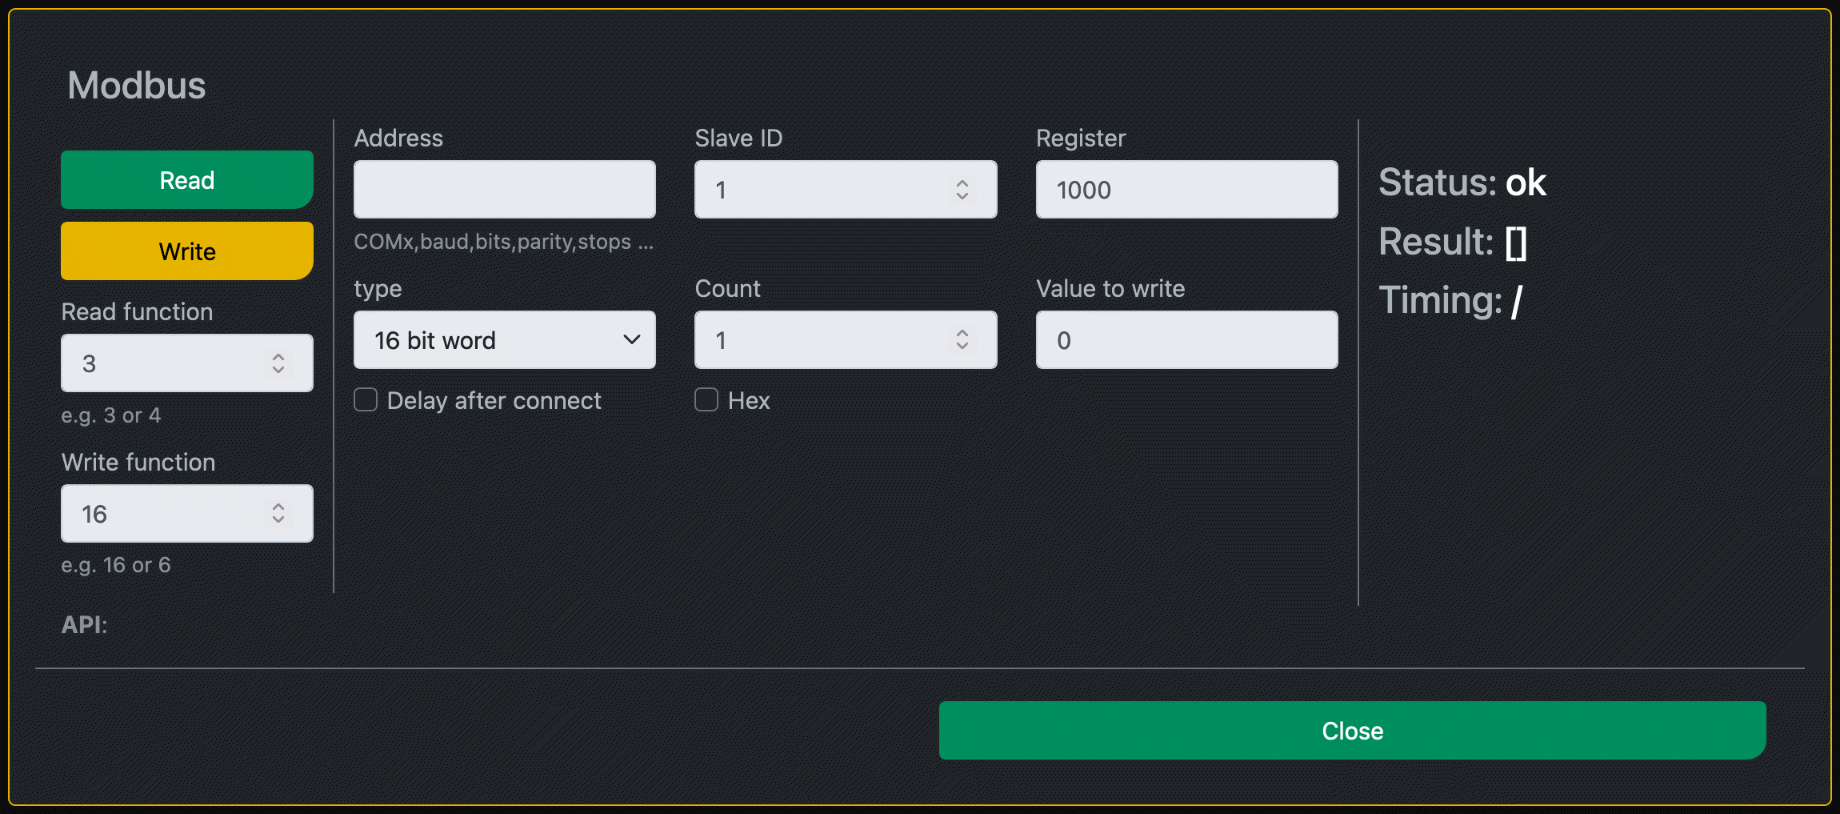Click the Count field showing 1
This screenshot has height=814, width=1840.
(x=820, y=340)
